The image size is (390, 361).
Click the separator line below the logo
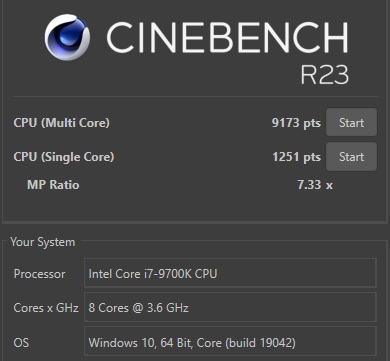click(196, 97)
